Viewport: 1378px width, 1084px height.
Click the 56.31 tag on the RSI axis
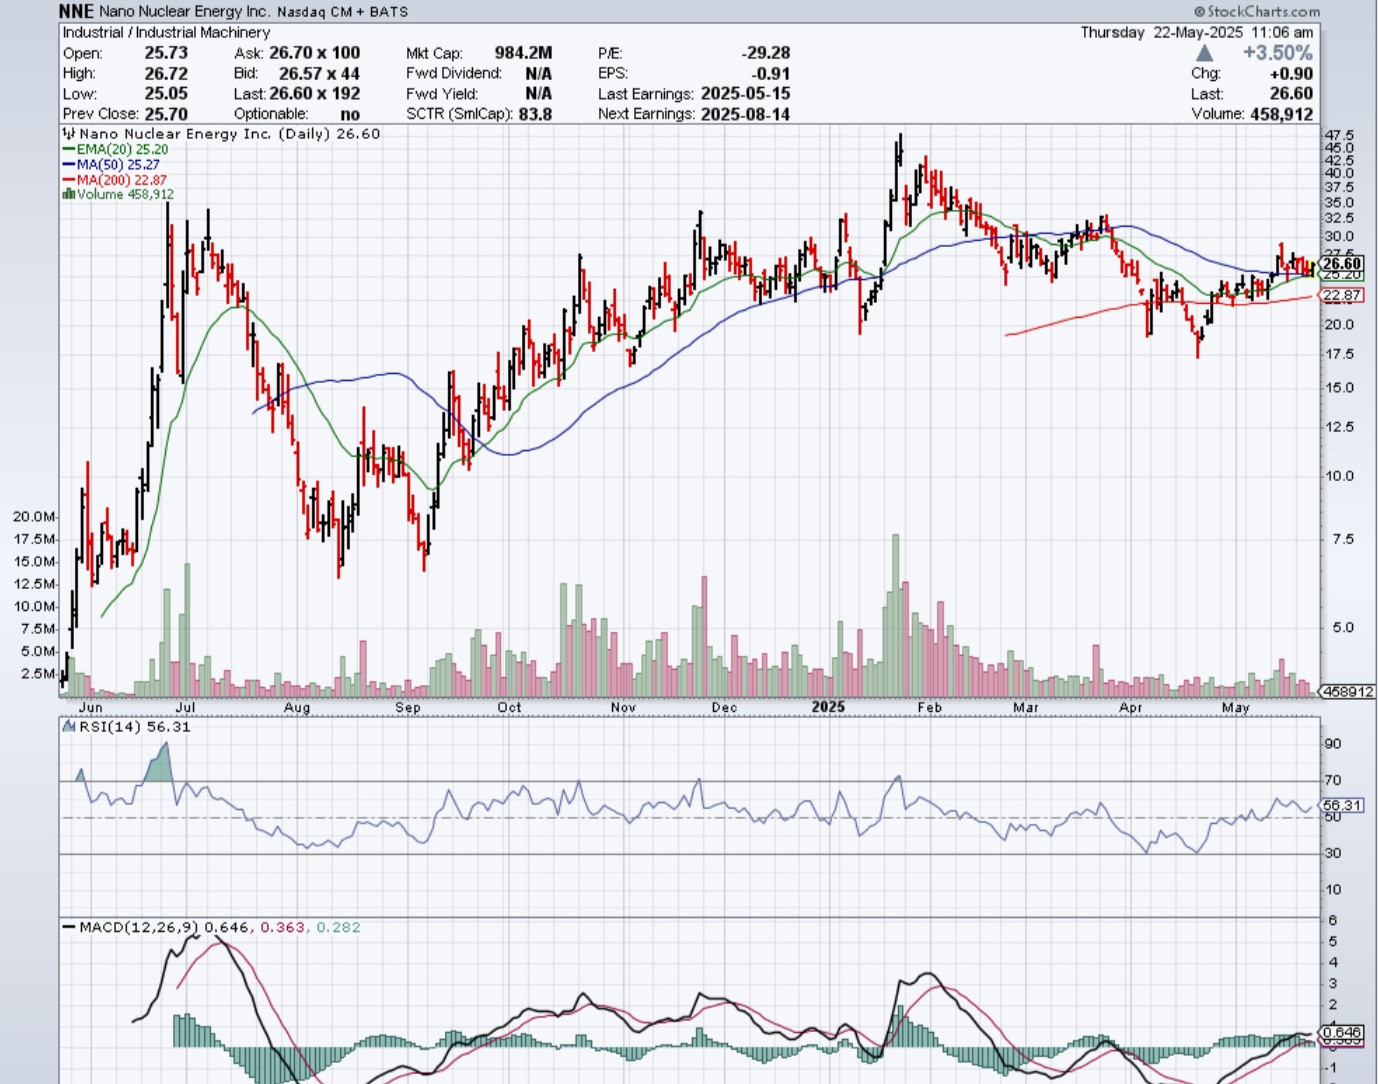click(1342, 805)
